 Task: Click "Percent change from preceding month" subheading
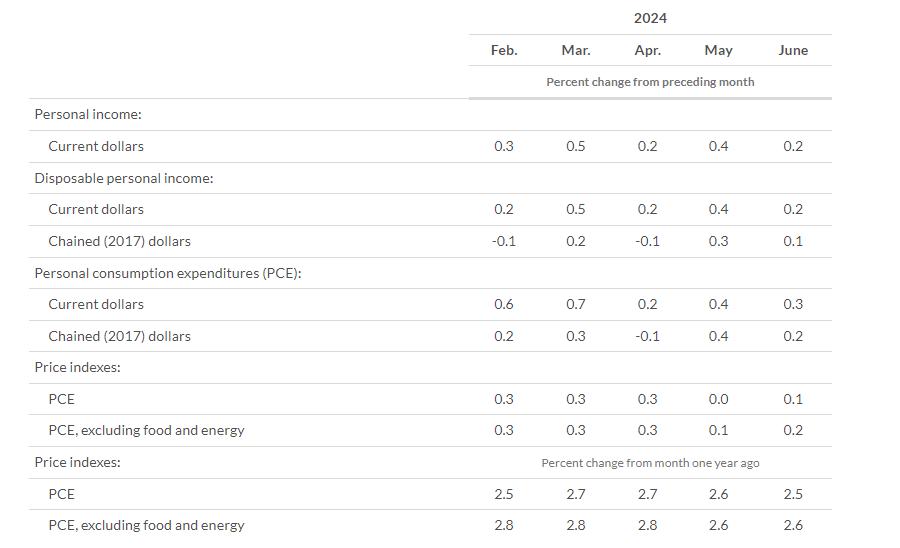click(650, 82)
